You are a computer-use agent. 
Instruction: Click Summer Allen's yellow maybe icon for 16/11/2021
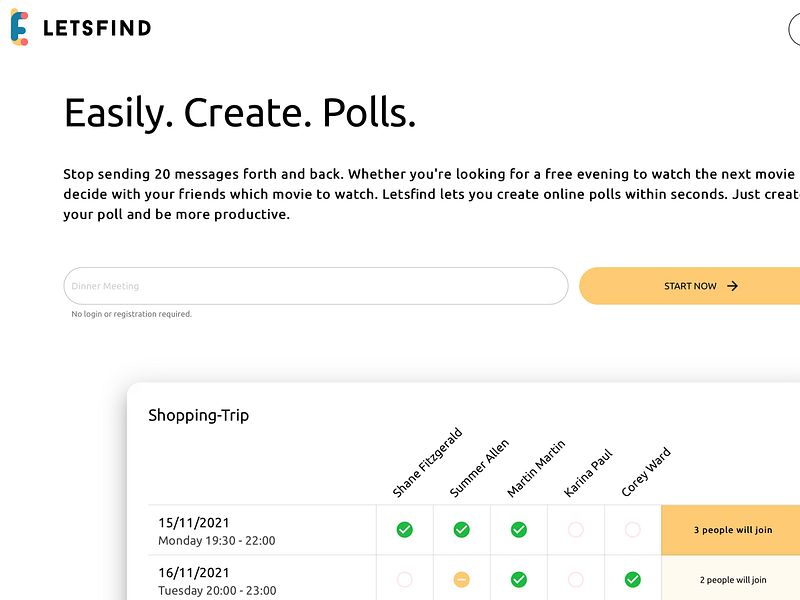pyautogui.click(x=462, y=580)
